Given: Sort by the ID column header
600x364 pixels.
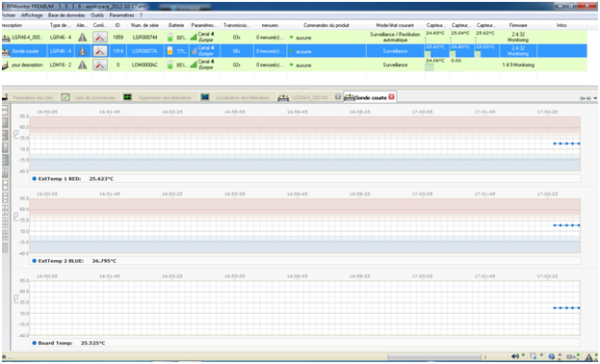Looking at the screenshot, I should pos(118,25).
